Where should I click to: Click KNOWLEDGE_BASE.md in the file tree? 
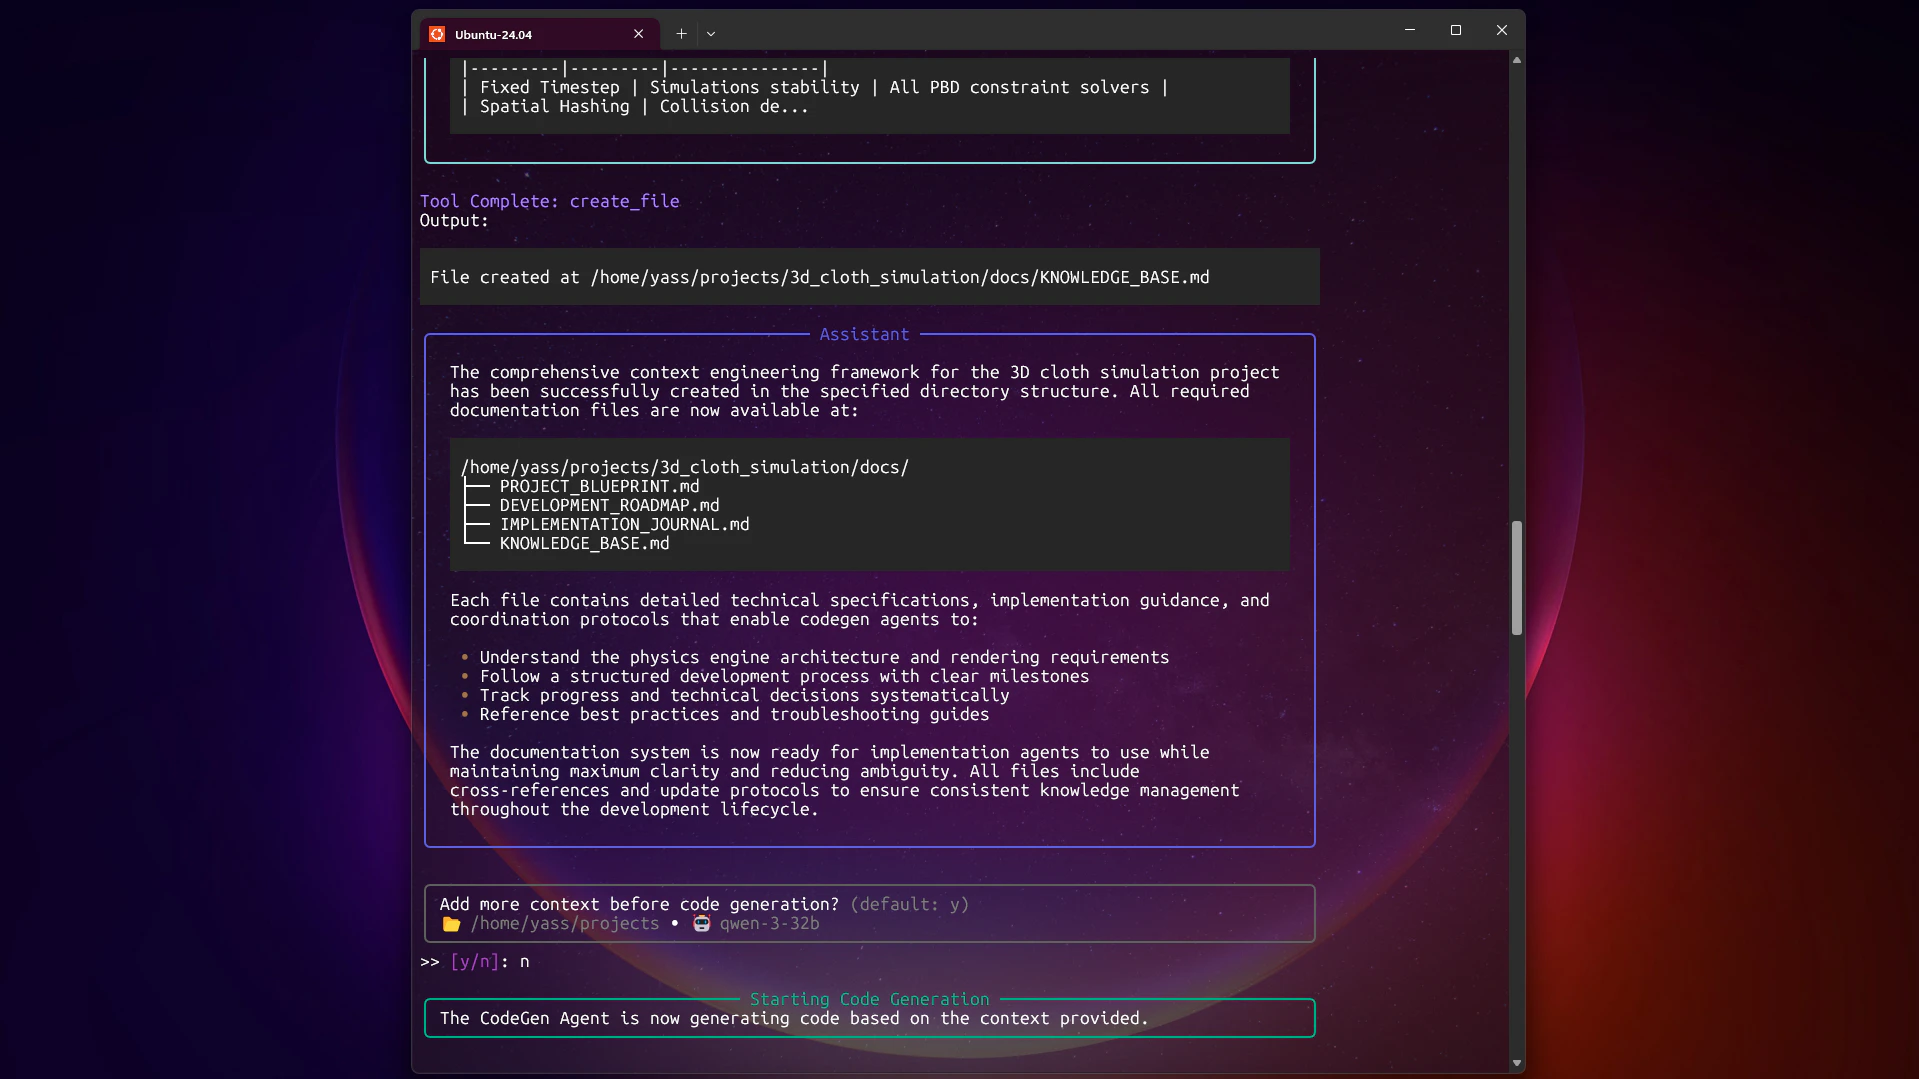click(584, 544)
